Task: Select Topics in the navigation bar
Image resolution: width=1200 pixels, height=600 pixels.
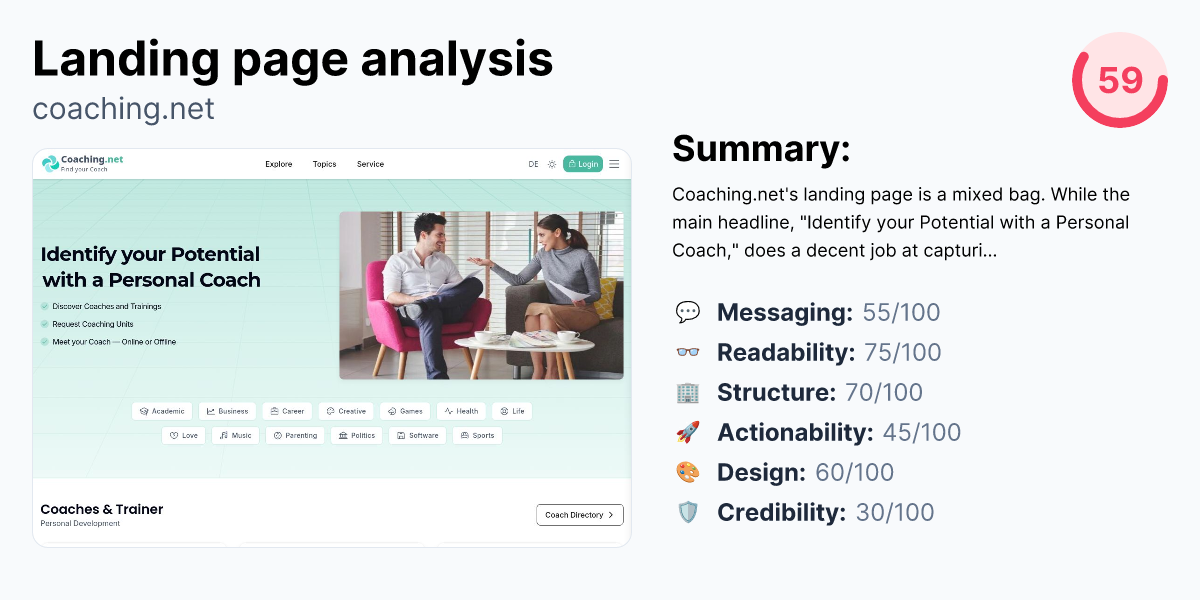Action: coord(324,164)
